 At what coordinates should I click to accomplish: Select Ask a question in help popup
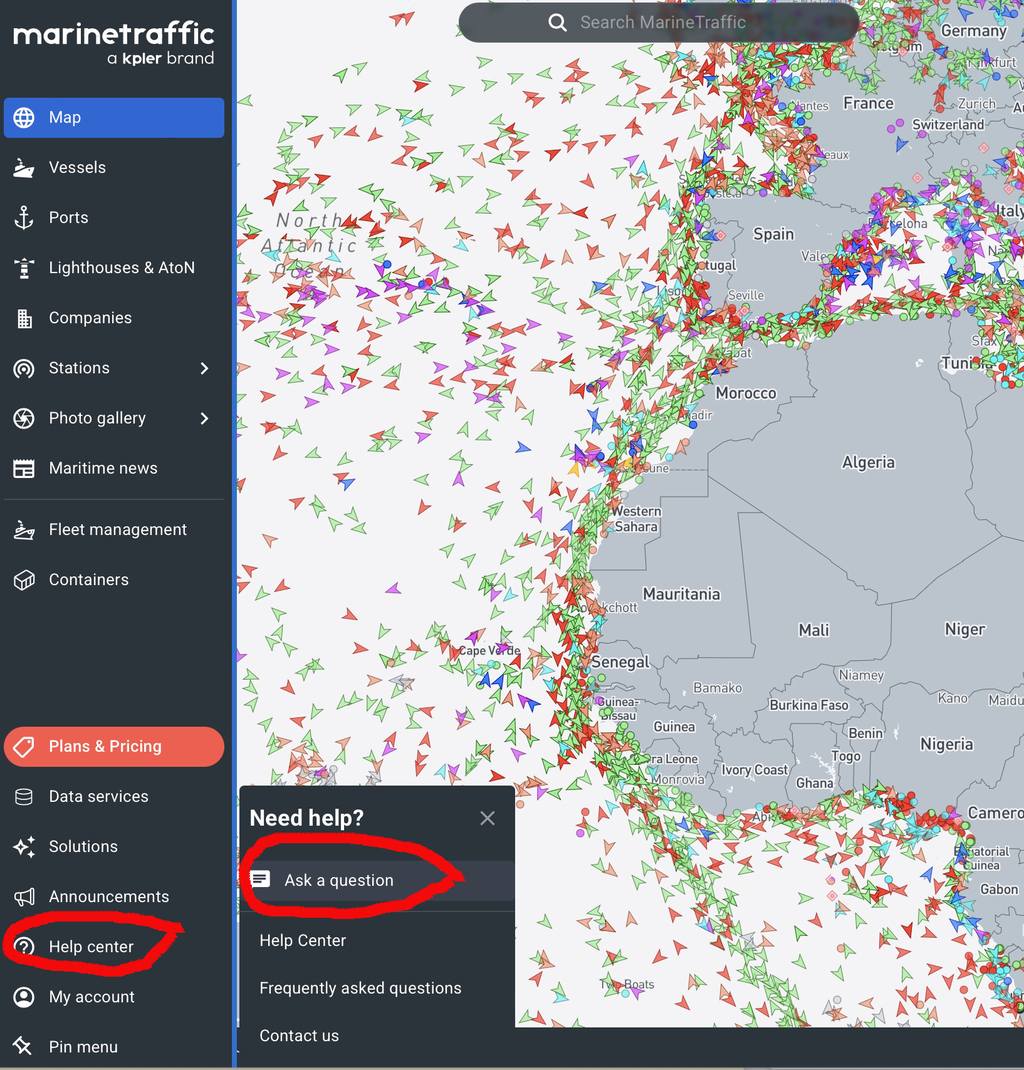click(x=338, y=881)
